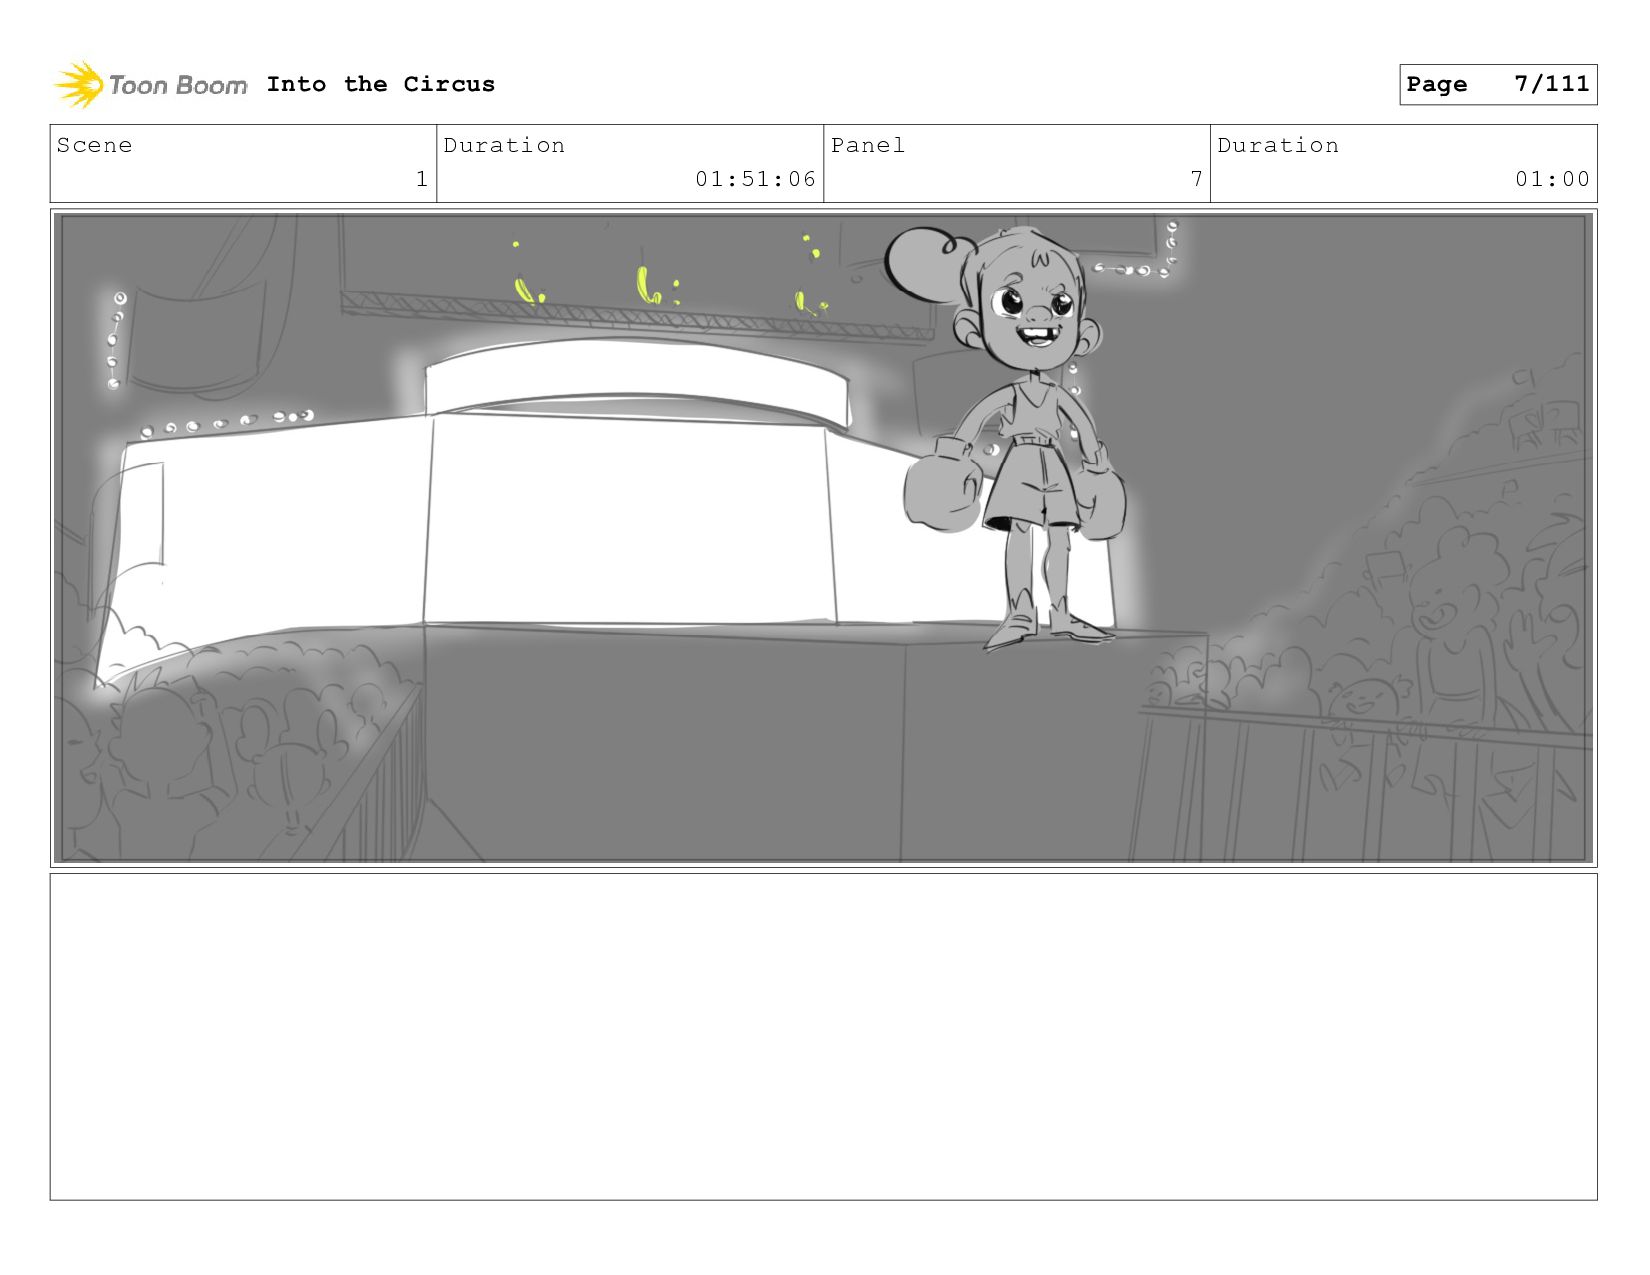This screenshot has width=1650, height=1275.
Task: Click the scene number '1'
Action: click(422, 179)
